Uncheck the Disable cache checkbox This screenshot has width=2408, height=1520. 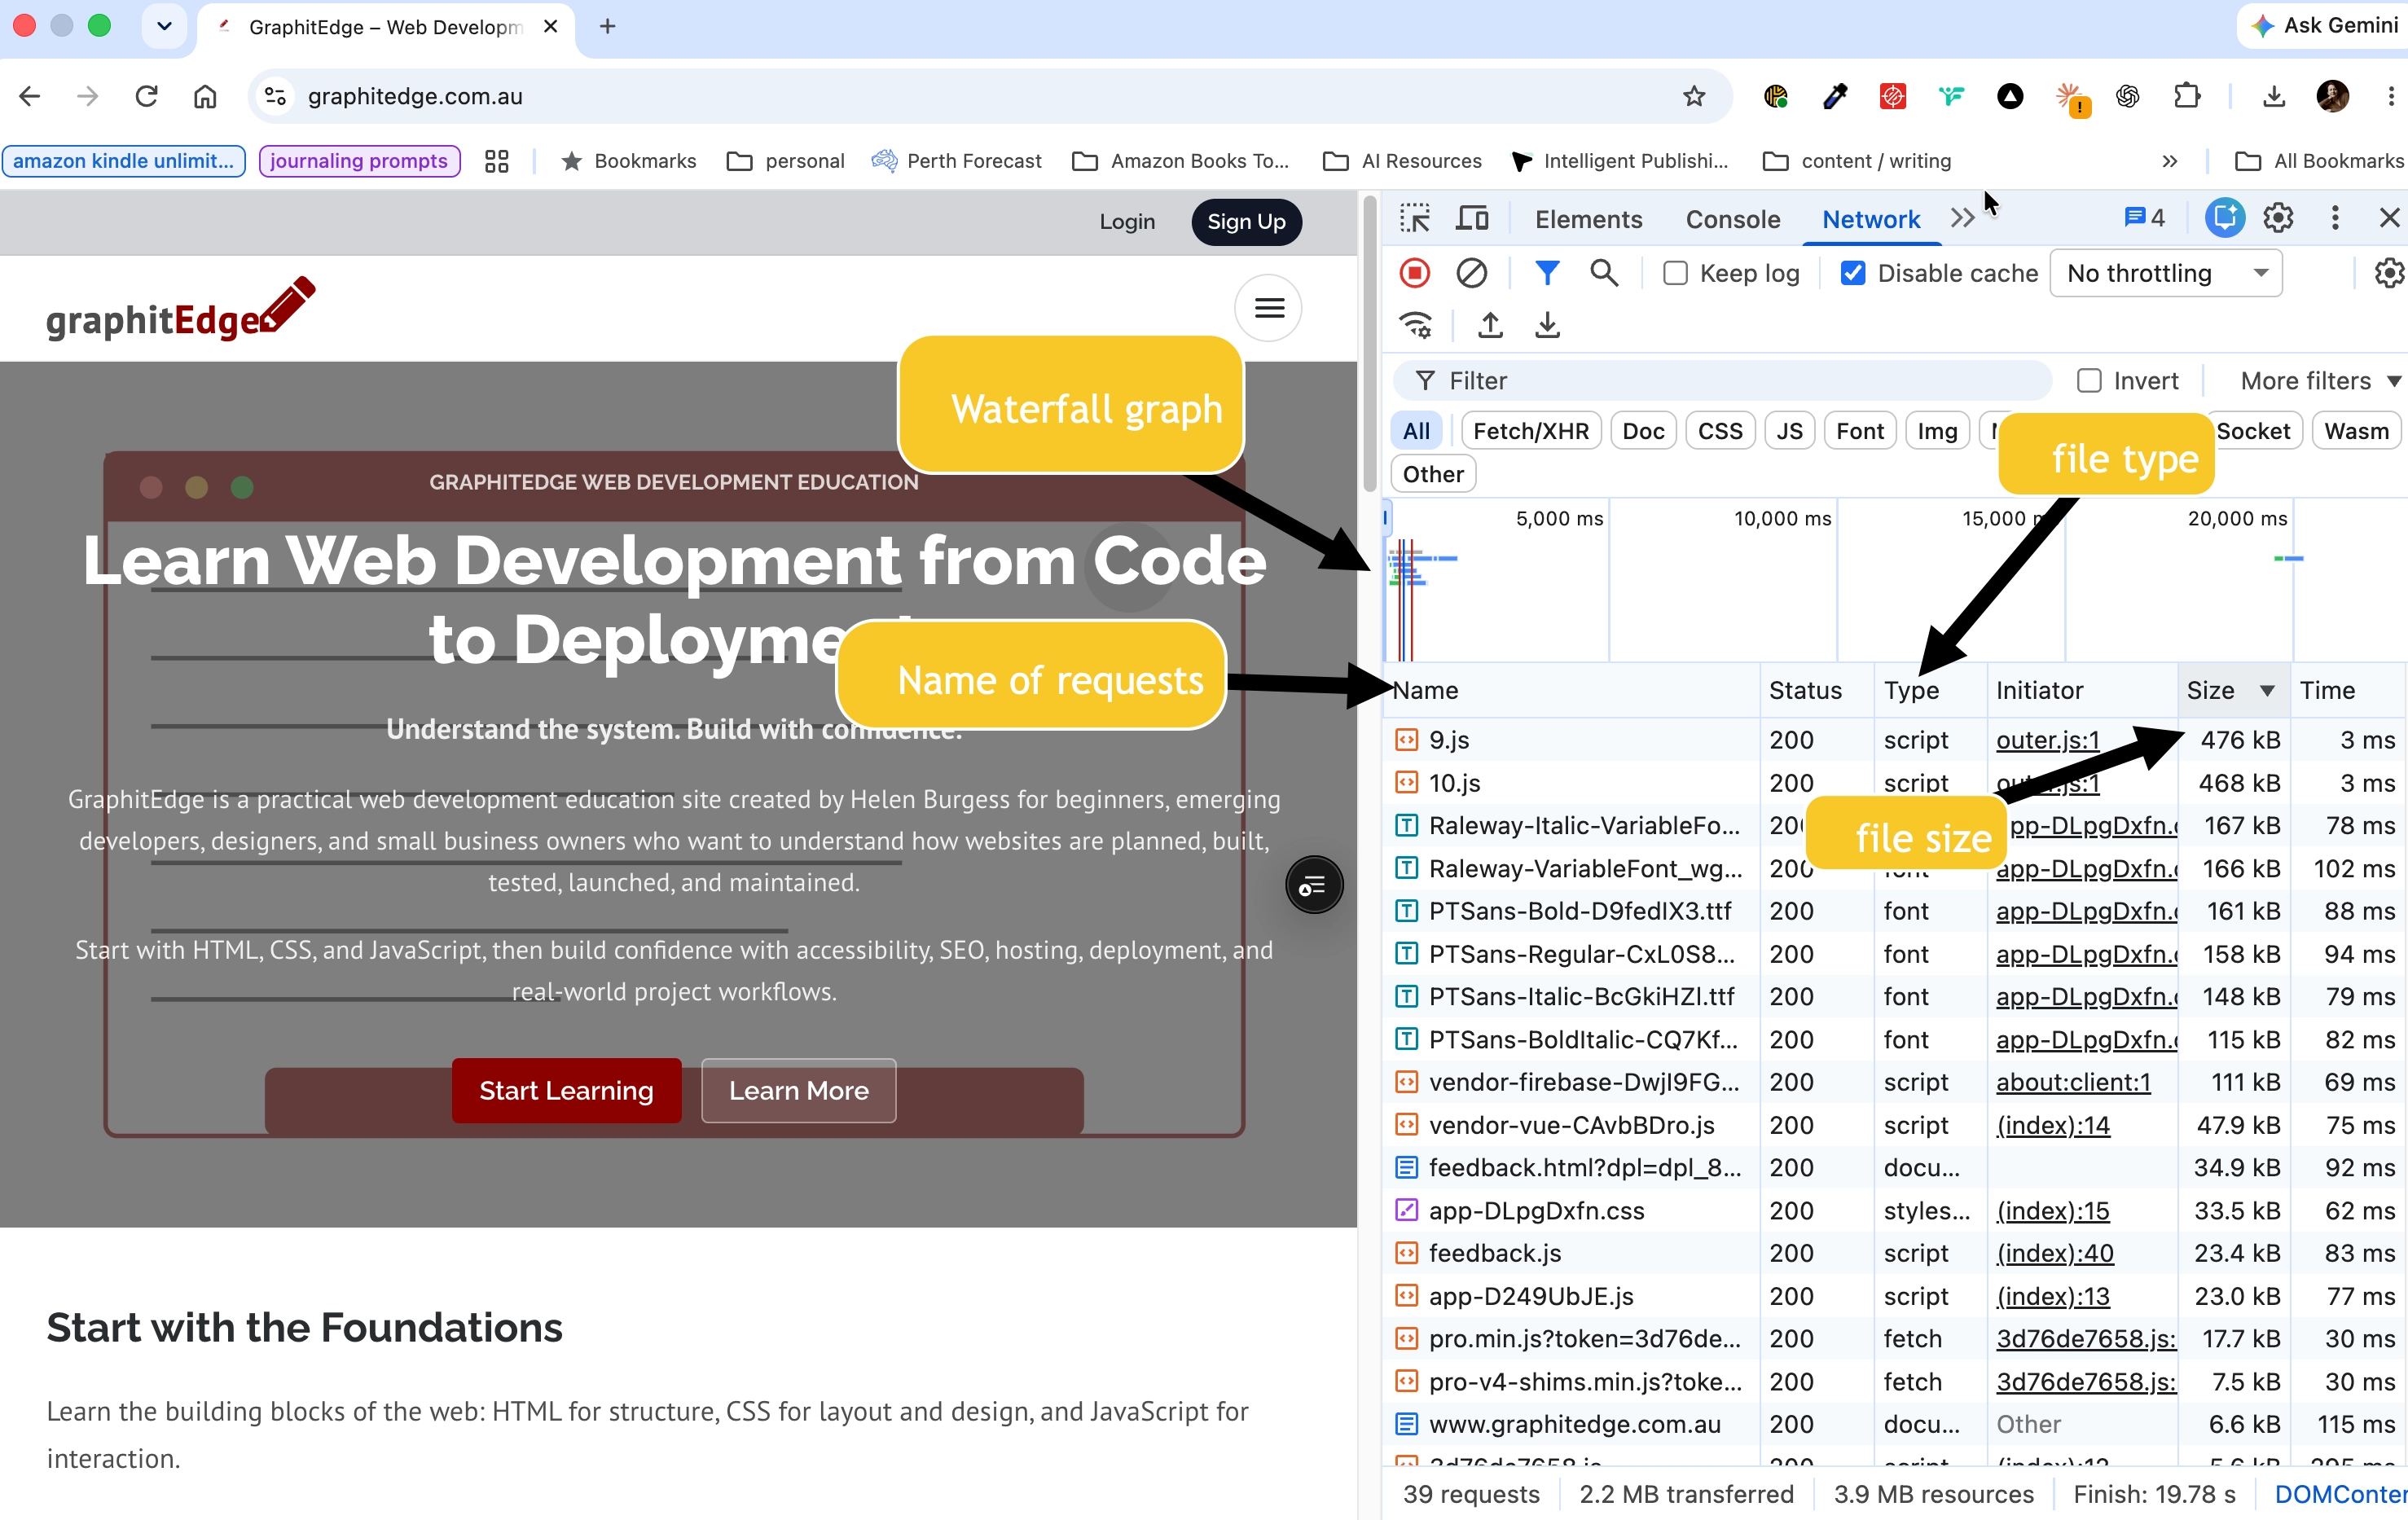[x=1852, y=273]
